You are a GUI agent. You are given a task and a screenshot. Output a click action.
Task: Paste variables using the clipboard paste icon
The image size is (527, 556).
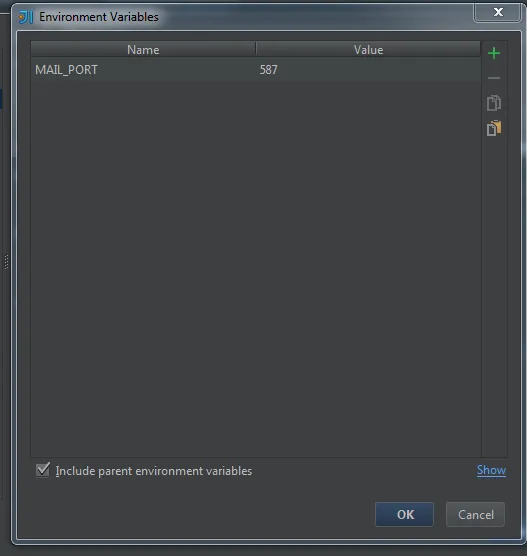pos(494,128)
